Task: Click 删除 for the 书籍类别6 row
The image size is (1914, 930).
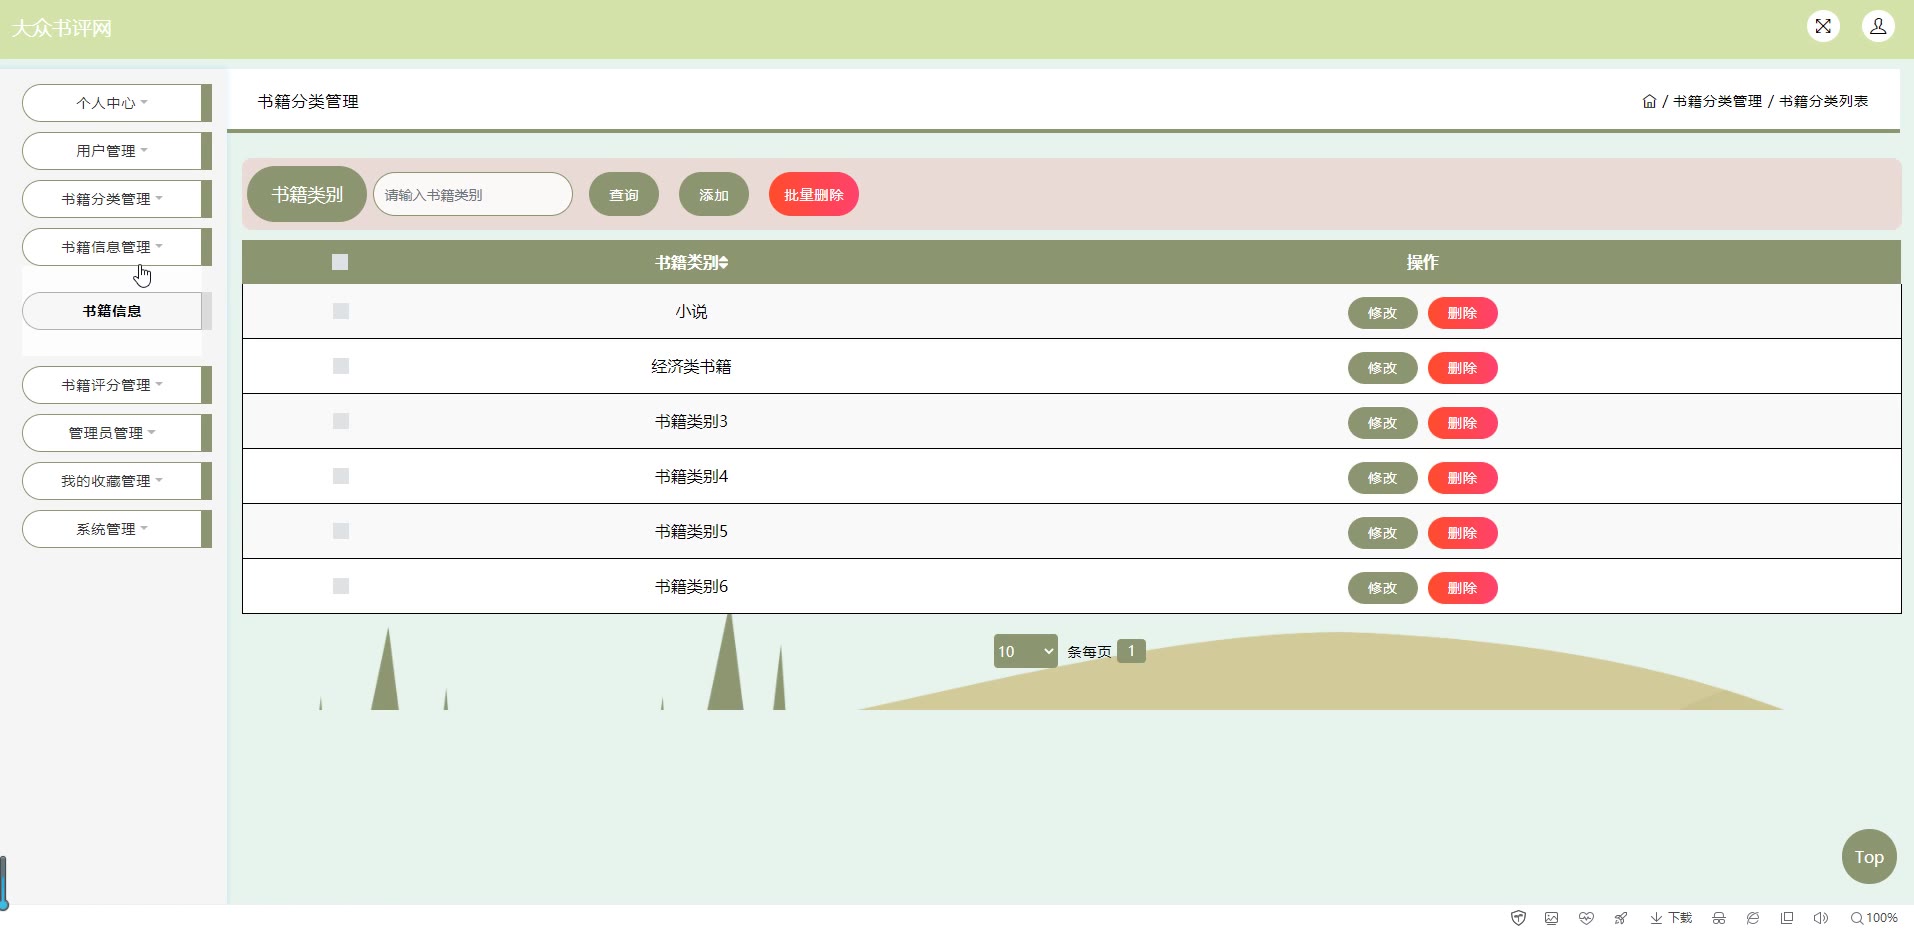Action: pos(1462,588)
